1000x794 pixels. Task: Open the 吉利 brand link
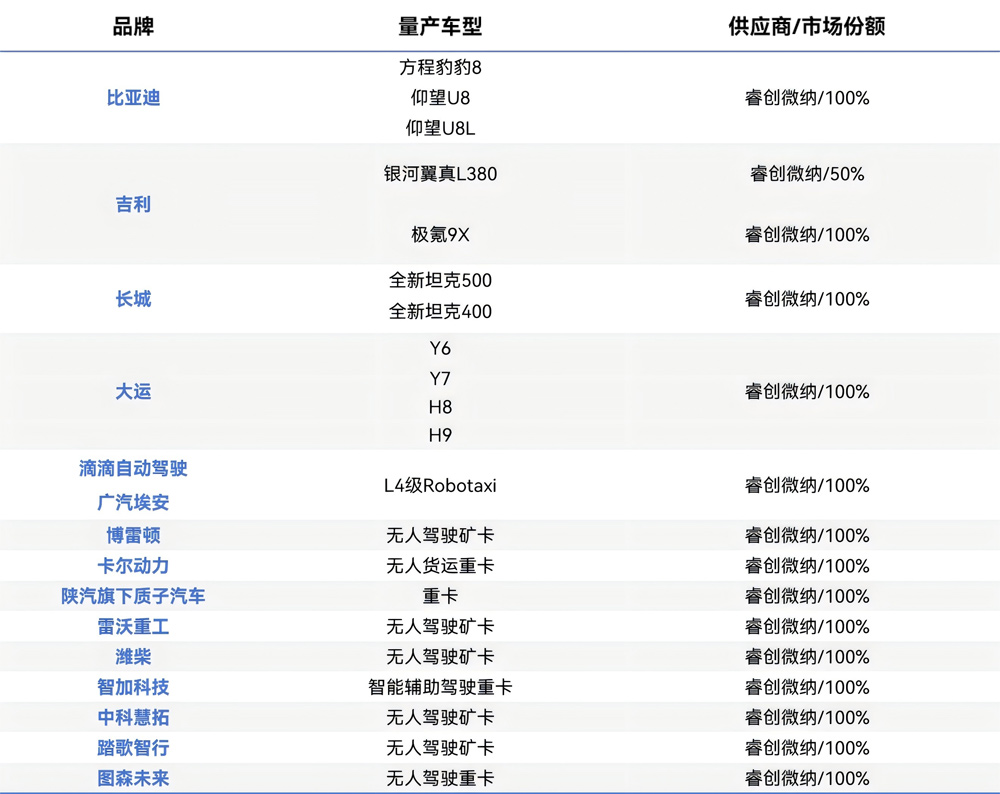tap(133, 204)
